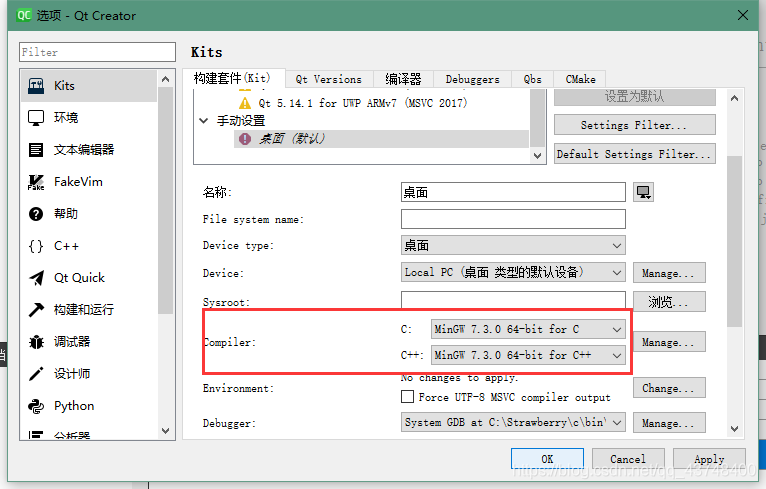
Task: Click the category list scrollbar thumb
Action: click(x=166, y=200)
